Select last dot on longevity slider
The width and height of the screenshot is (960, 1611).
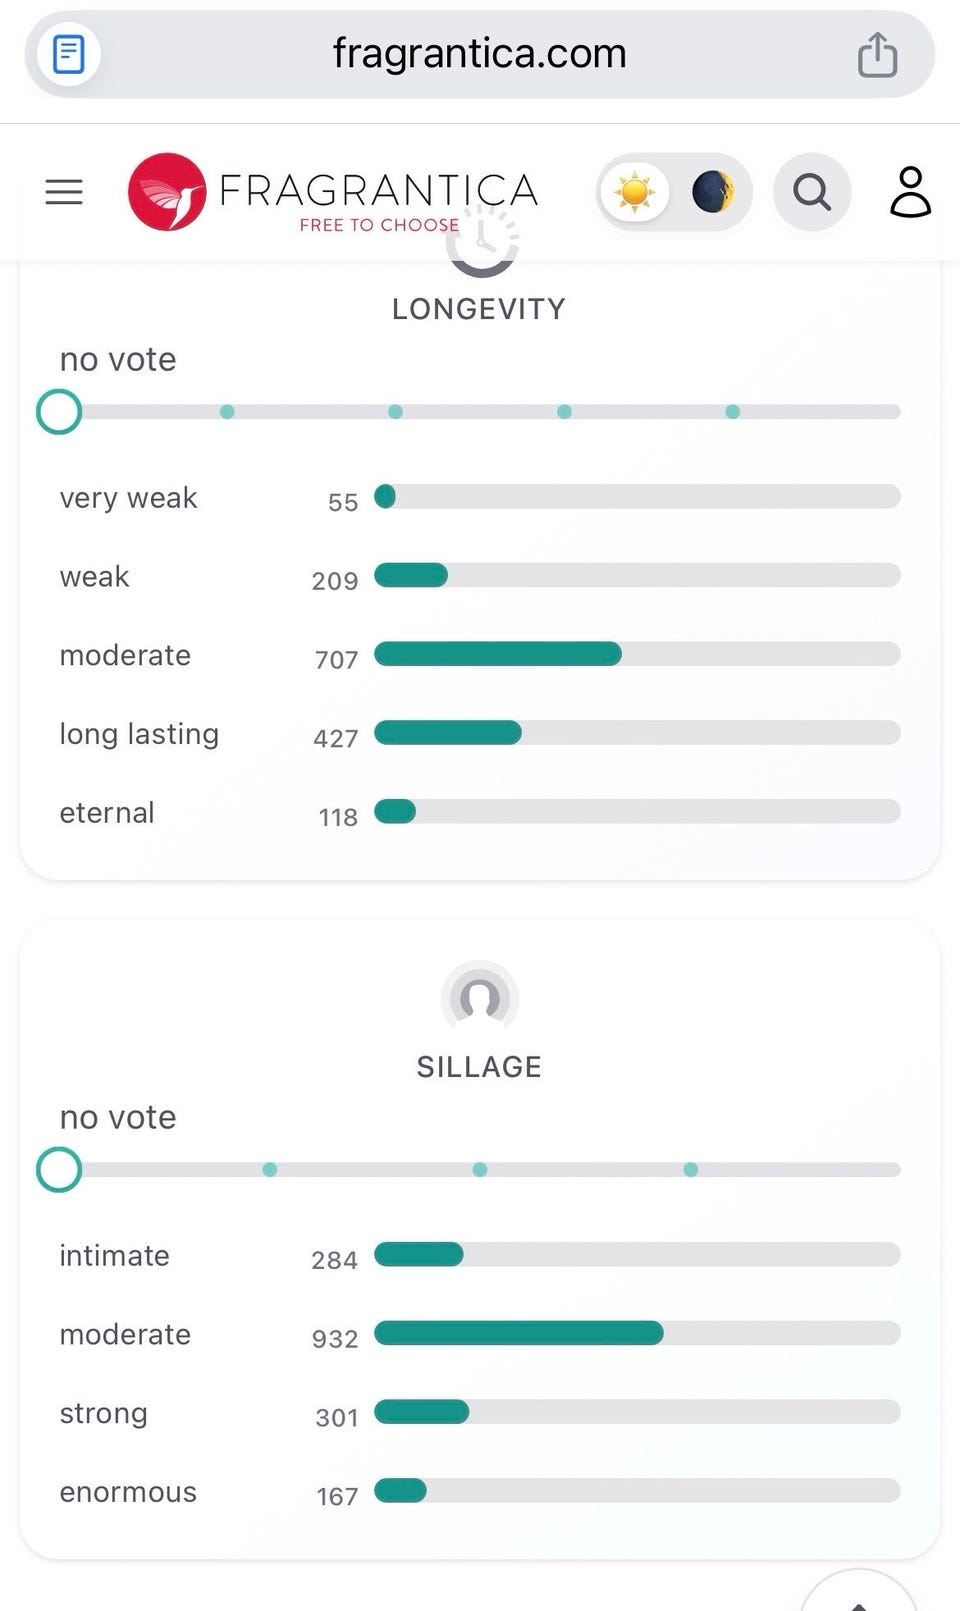pos(733,412)
